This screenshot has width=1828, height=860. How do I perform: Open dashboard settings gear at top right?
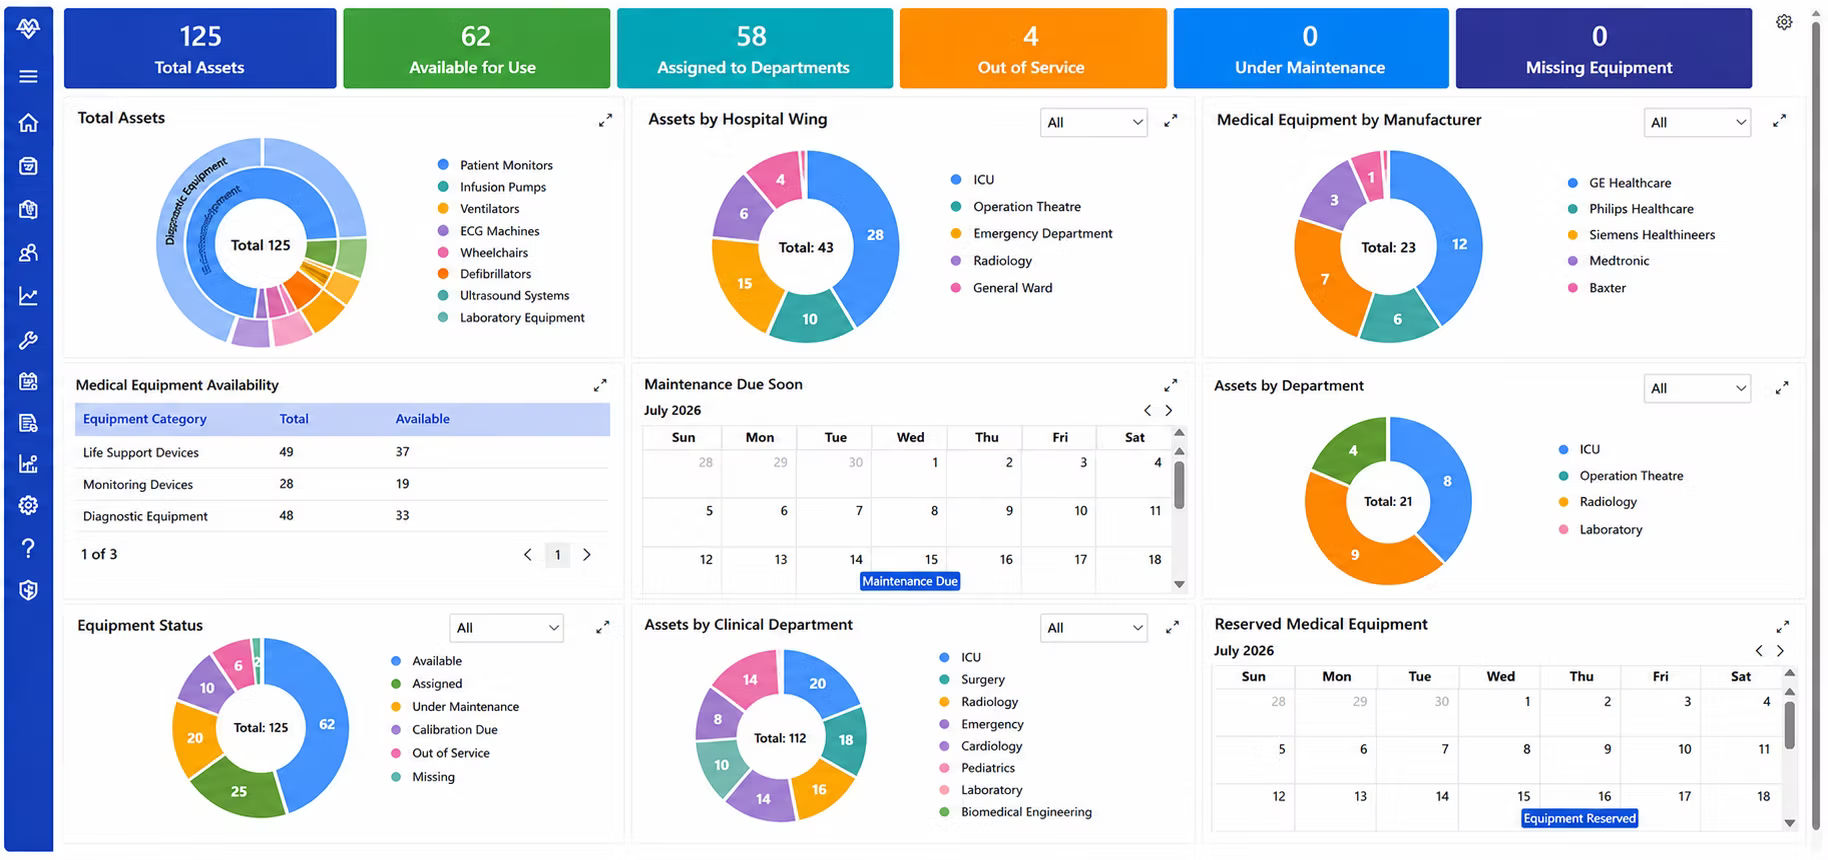[x=1784, y=22]
